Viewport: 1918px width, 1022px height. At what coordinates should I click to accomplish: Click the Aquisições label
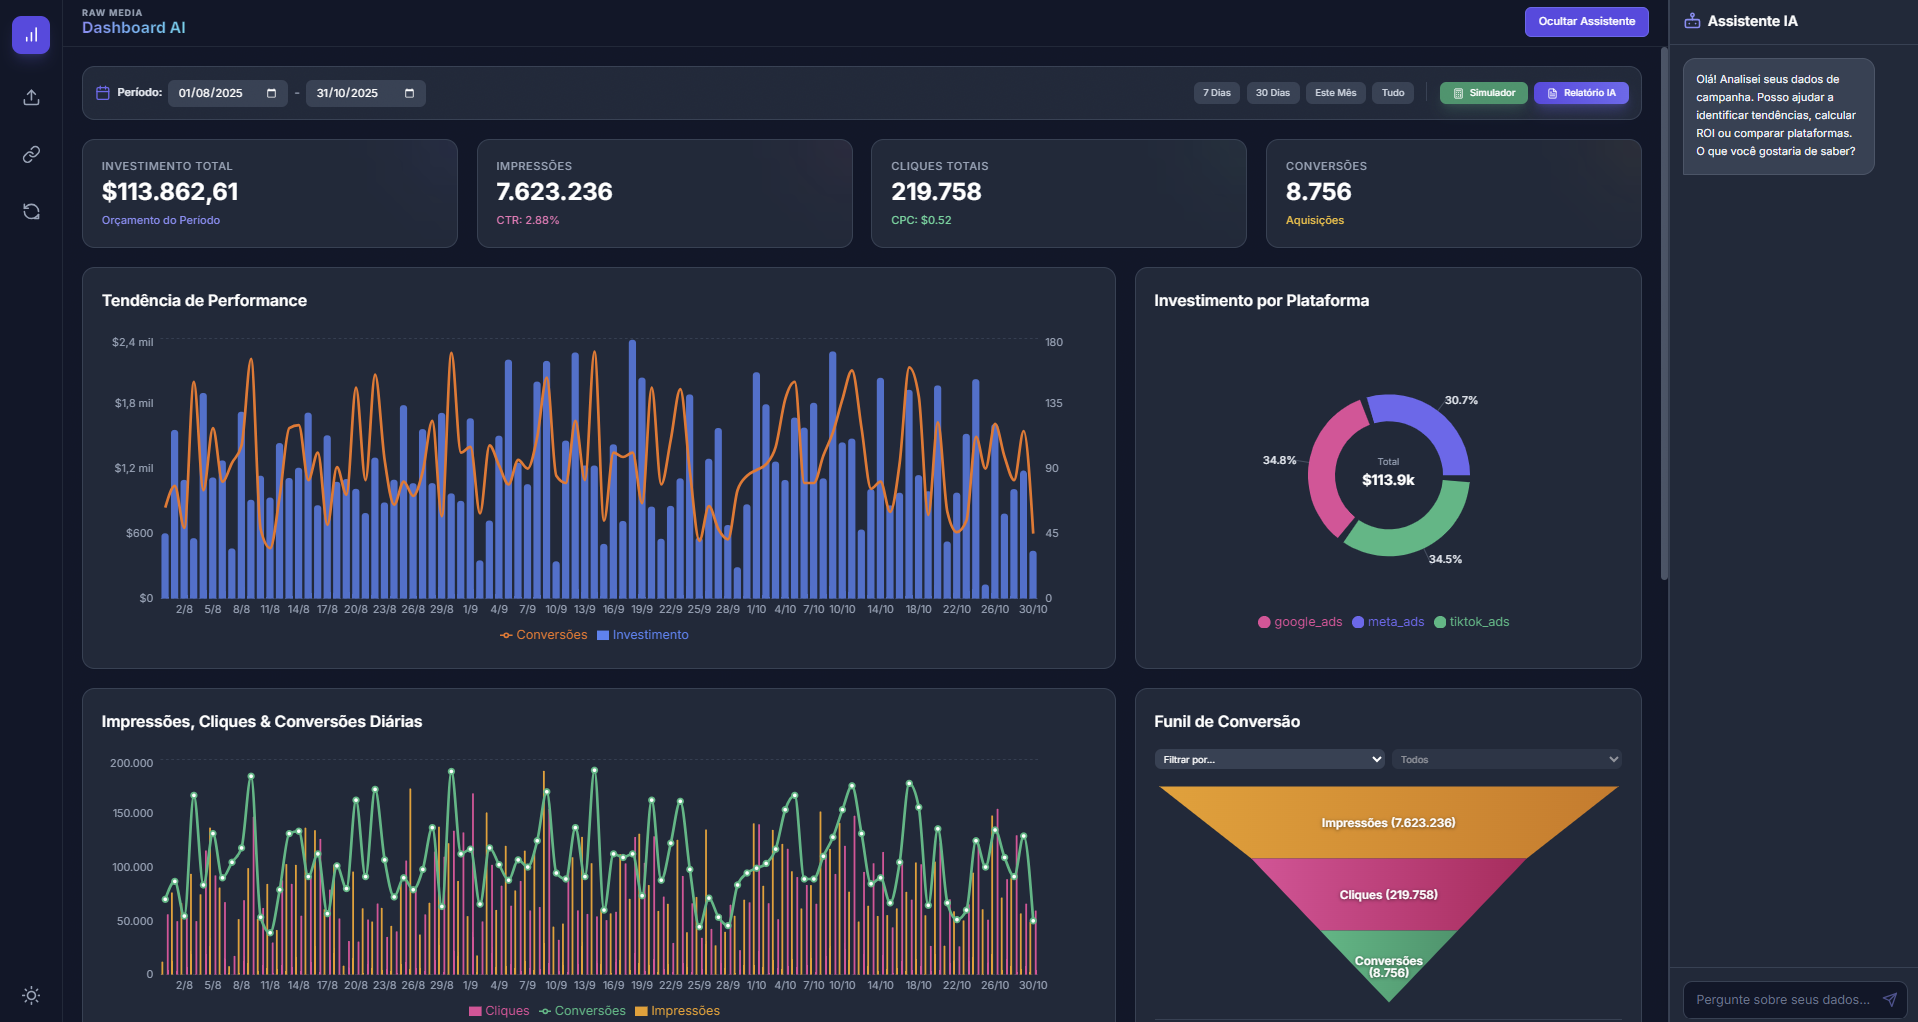[1315, 220]
